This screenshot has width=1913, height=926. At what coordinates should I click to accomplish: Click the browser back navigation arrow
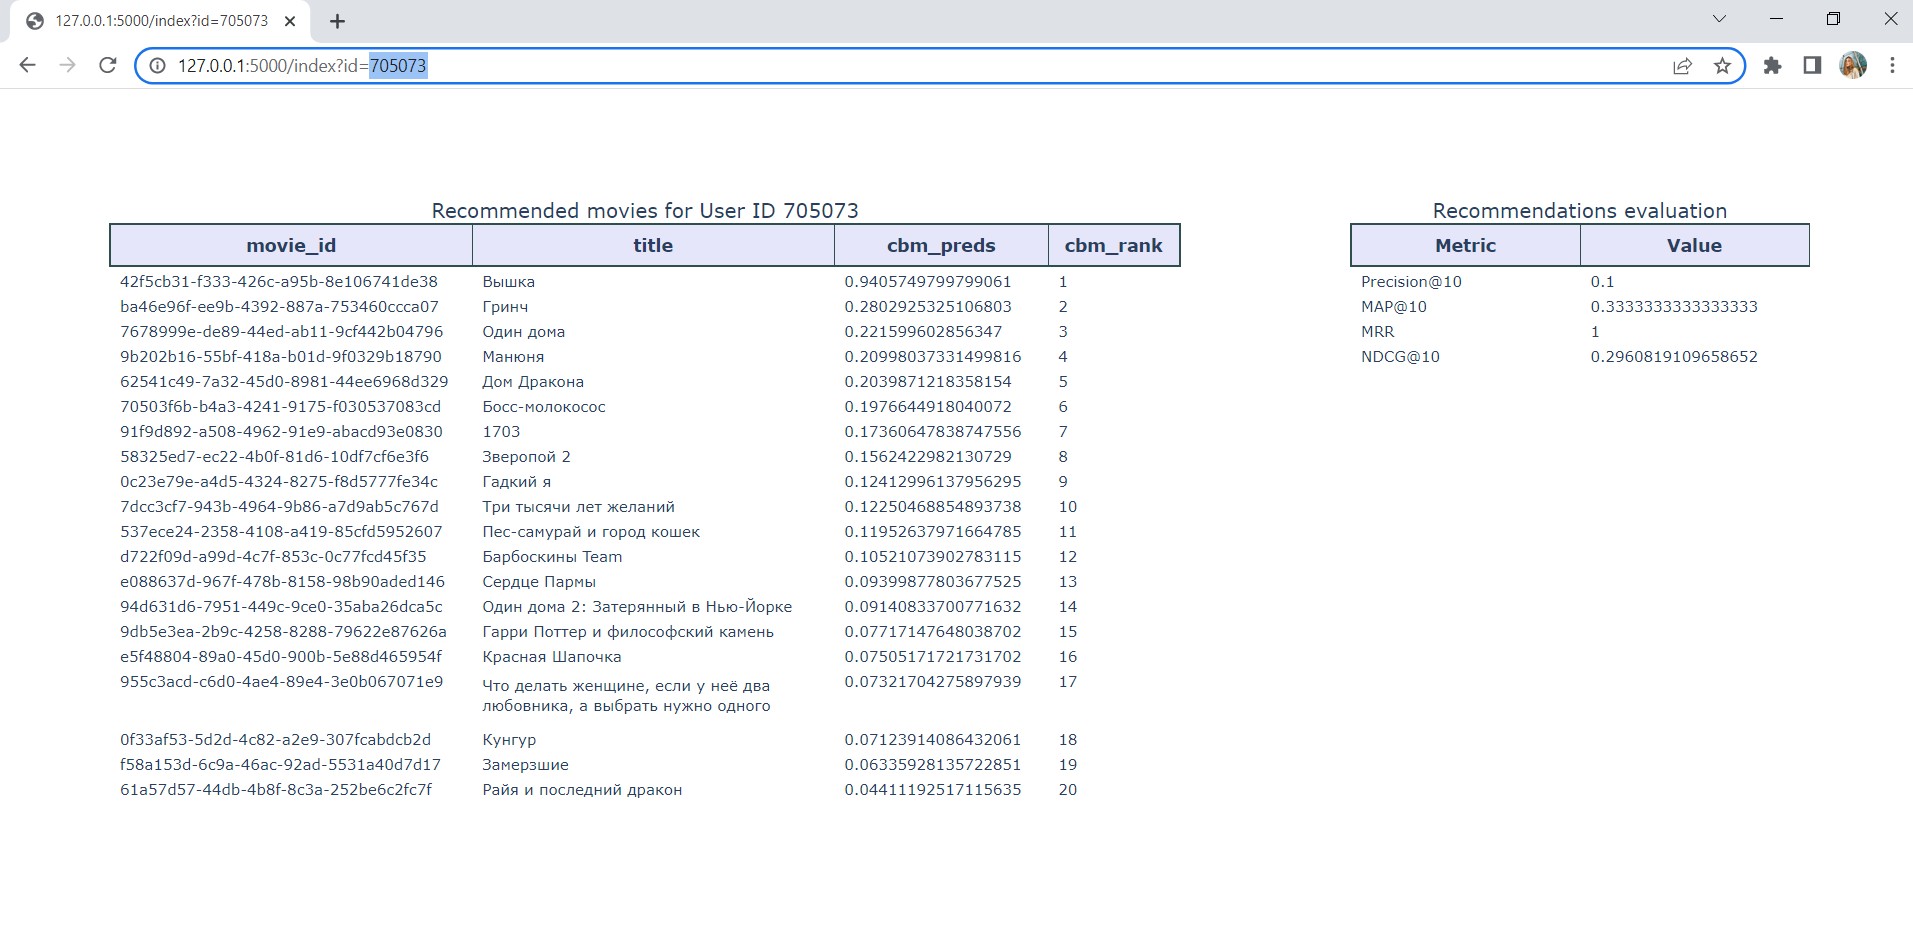(x=29, y=65)
